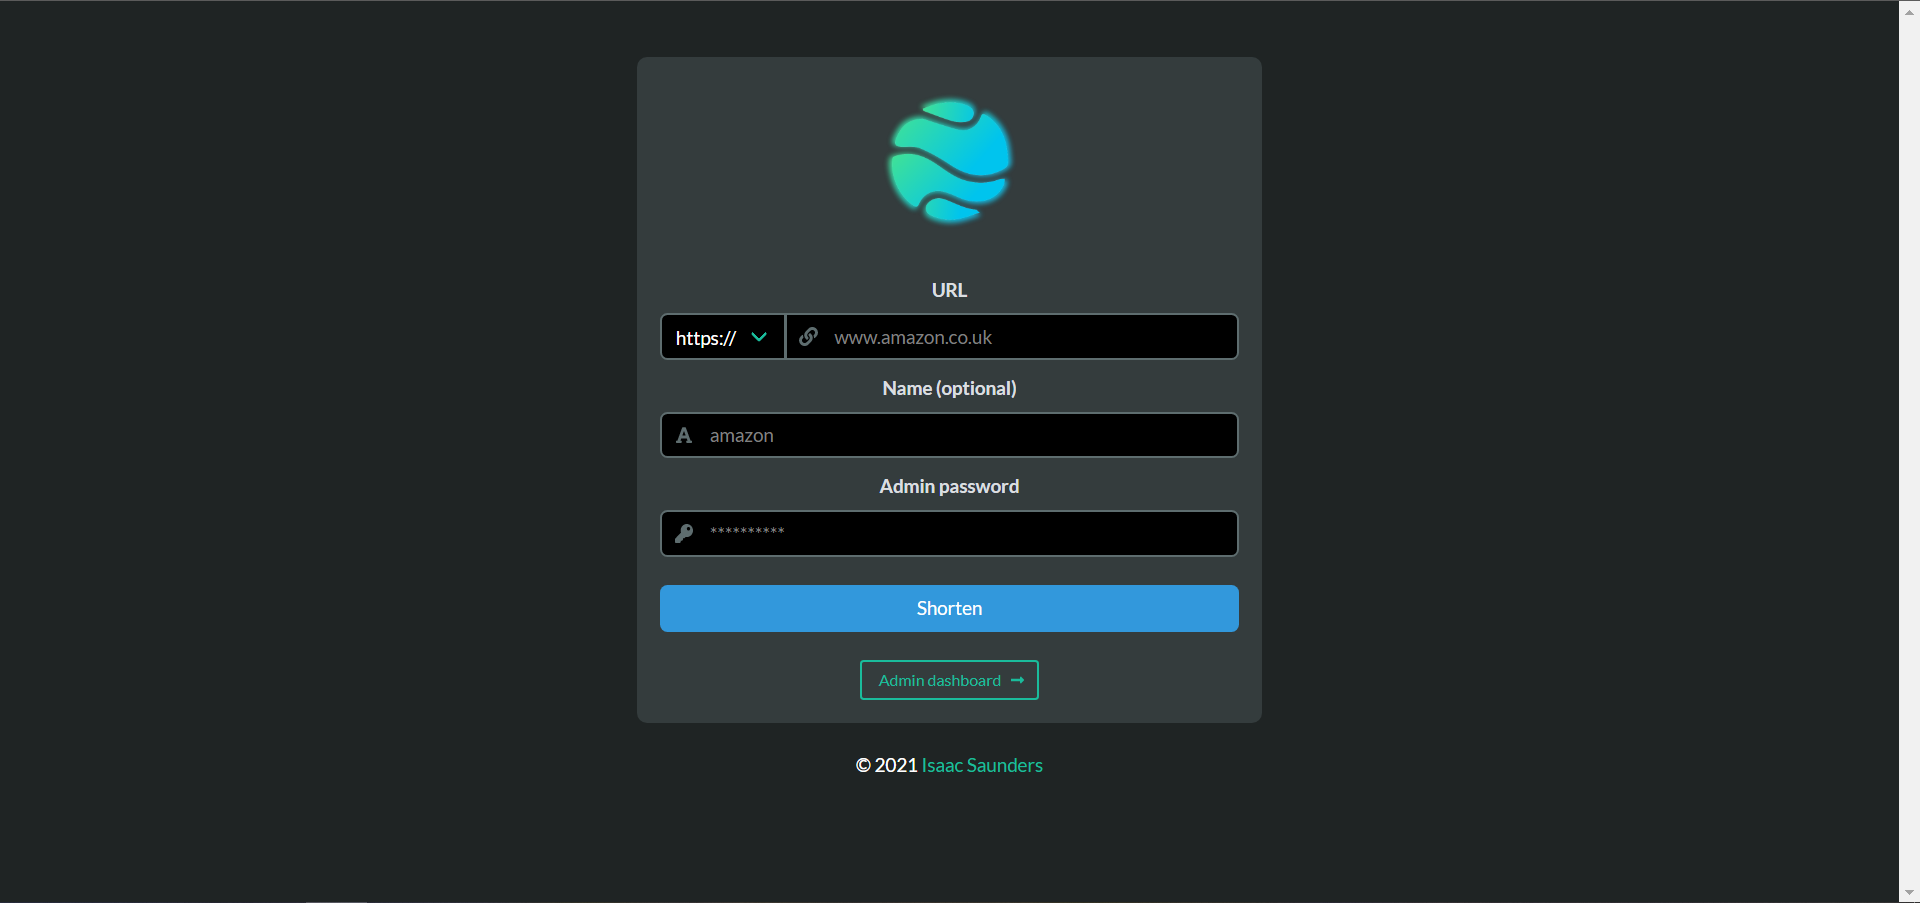
Task: Click the chain link icon in URL field
Action: pyautogui.click(x=809, y=337)
